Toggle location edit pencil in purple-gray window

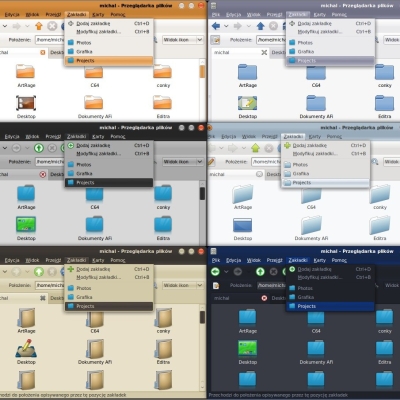click(x=215, y=40)
